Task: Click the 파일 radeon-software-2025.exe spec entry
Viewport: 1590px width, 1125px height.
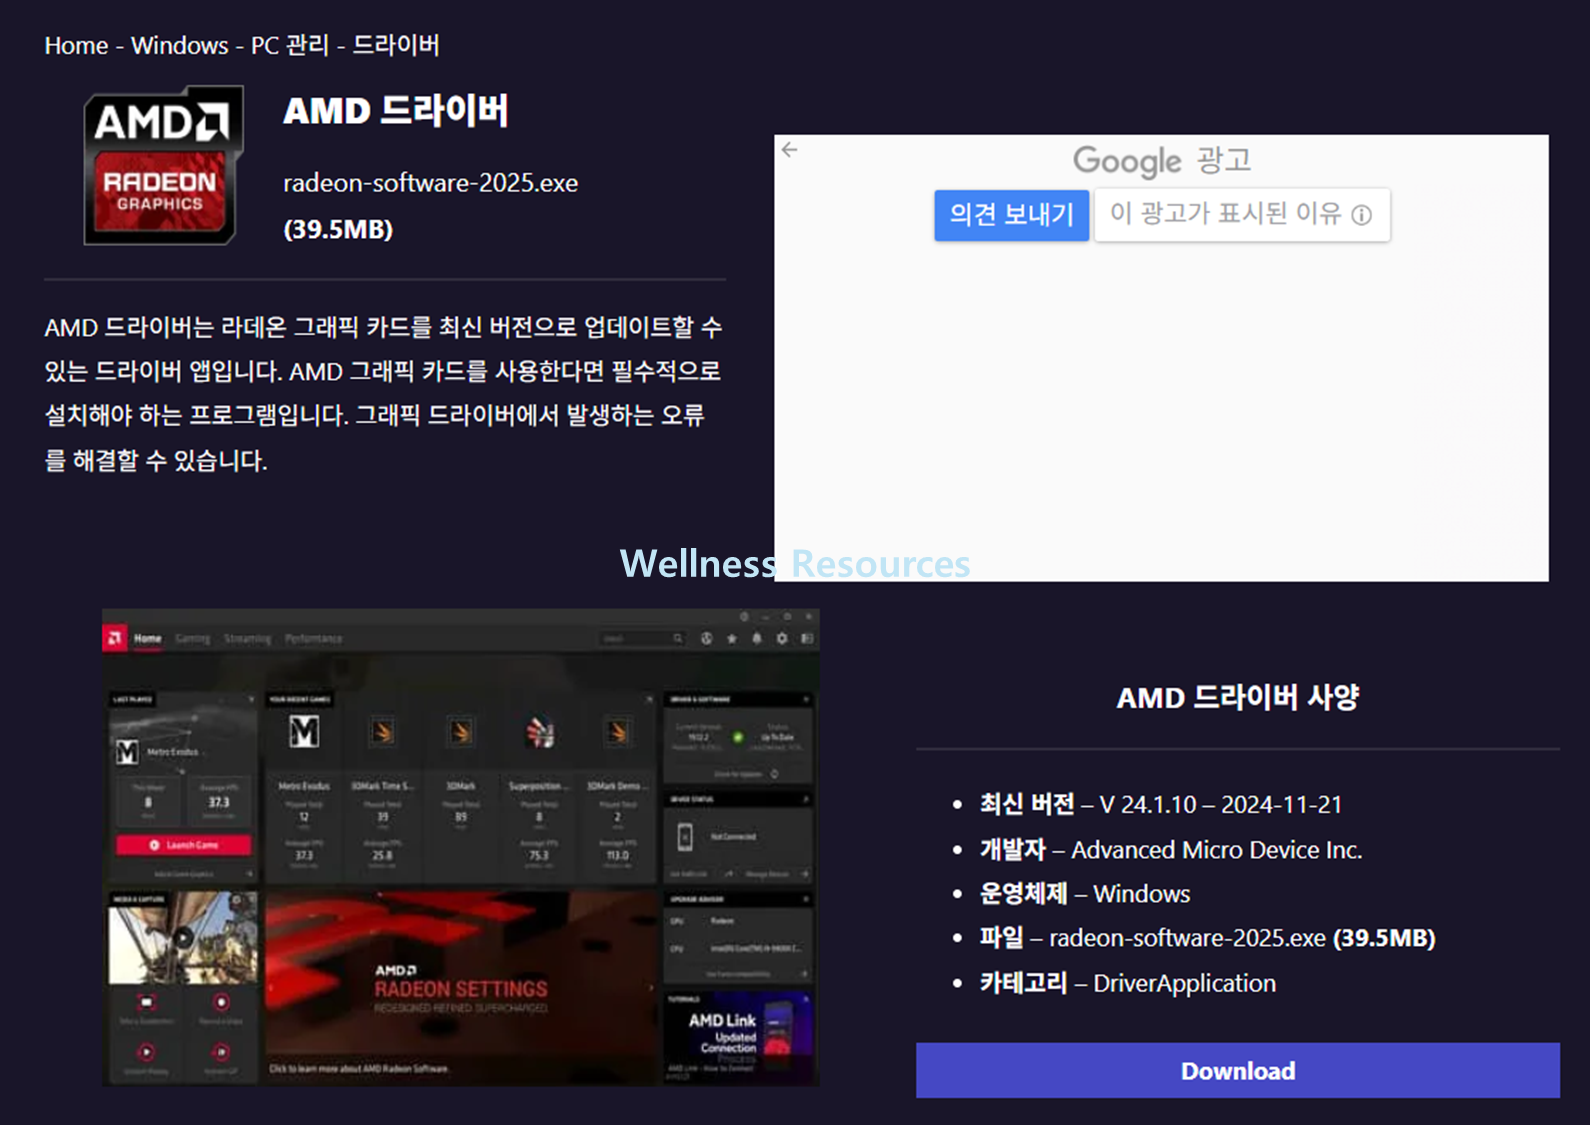Action: click(1207, 938)
